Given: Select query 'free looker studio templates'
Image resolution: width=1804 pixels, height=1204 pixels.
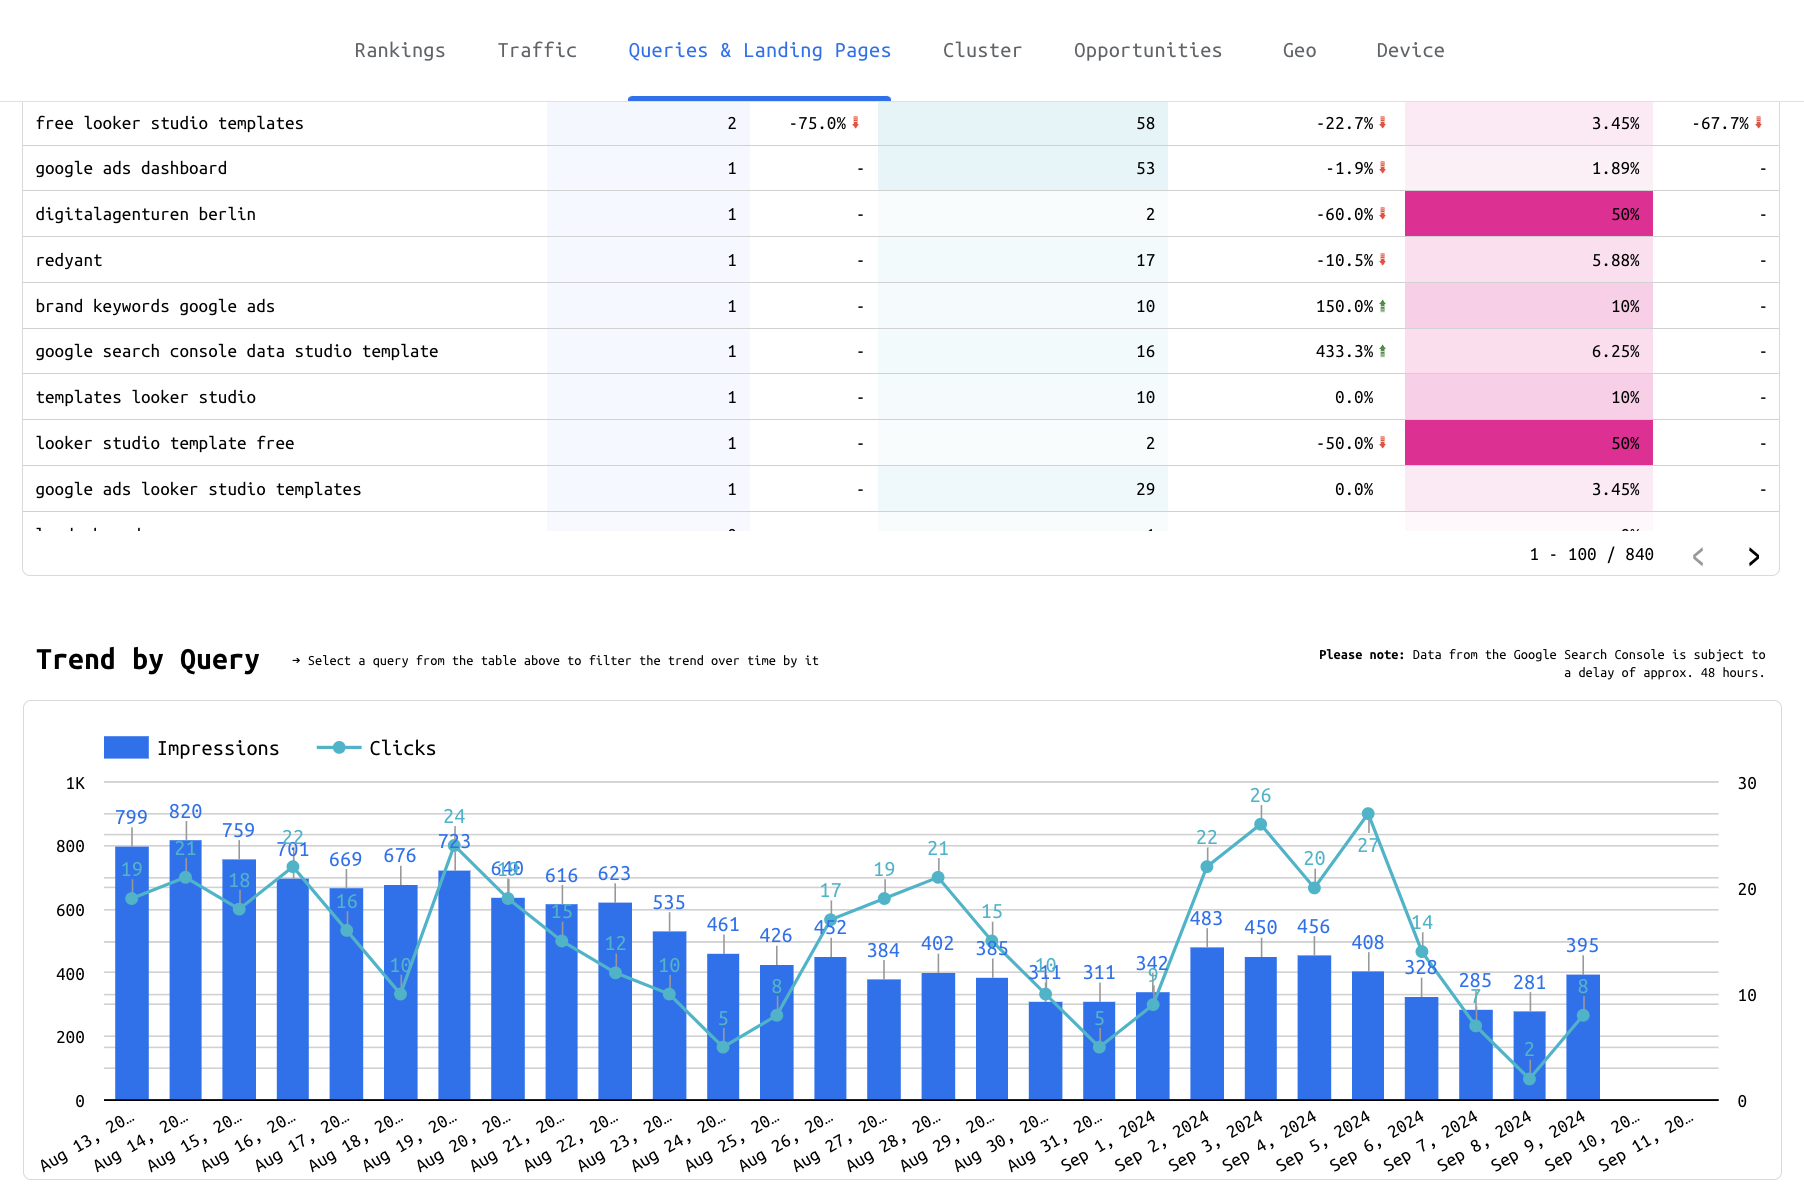Looking at the screenshot, I should tap(169, 123).
